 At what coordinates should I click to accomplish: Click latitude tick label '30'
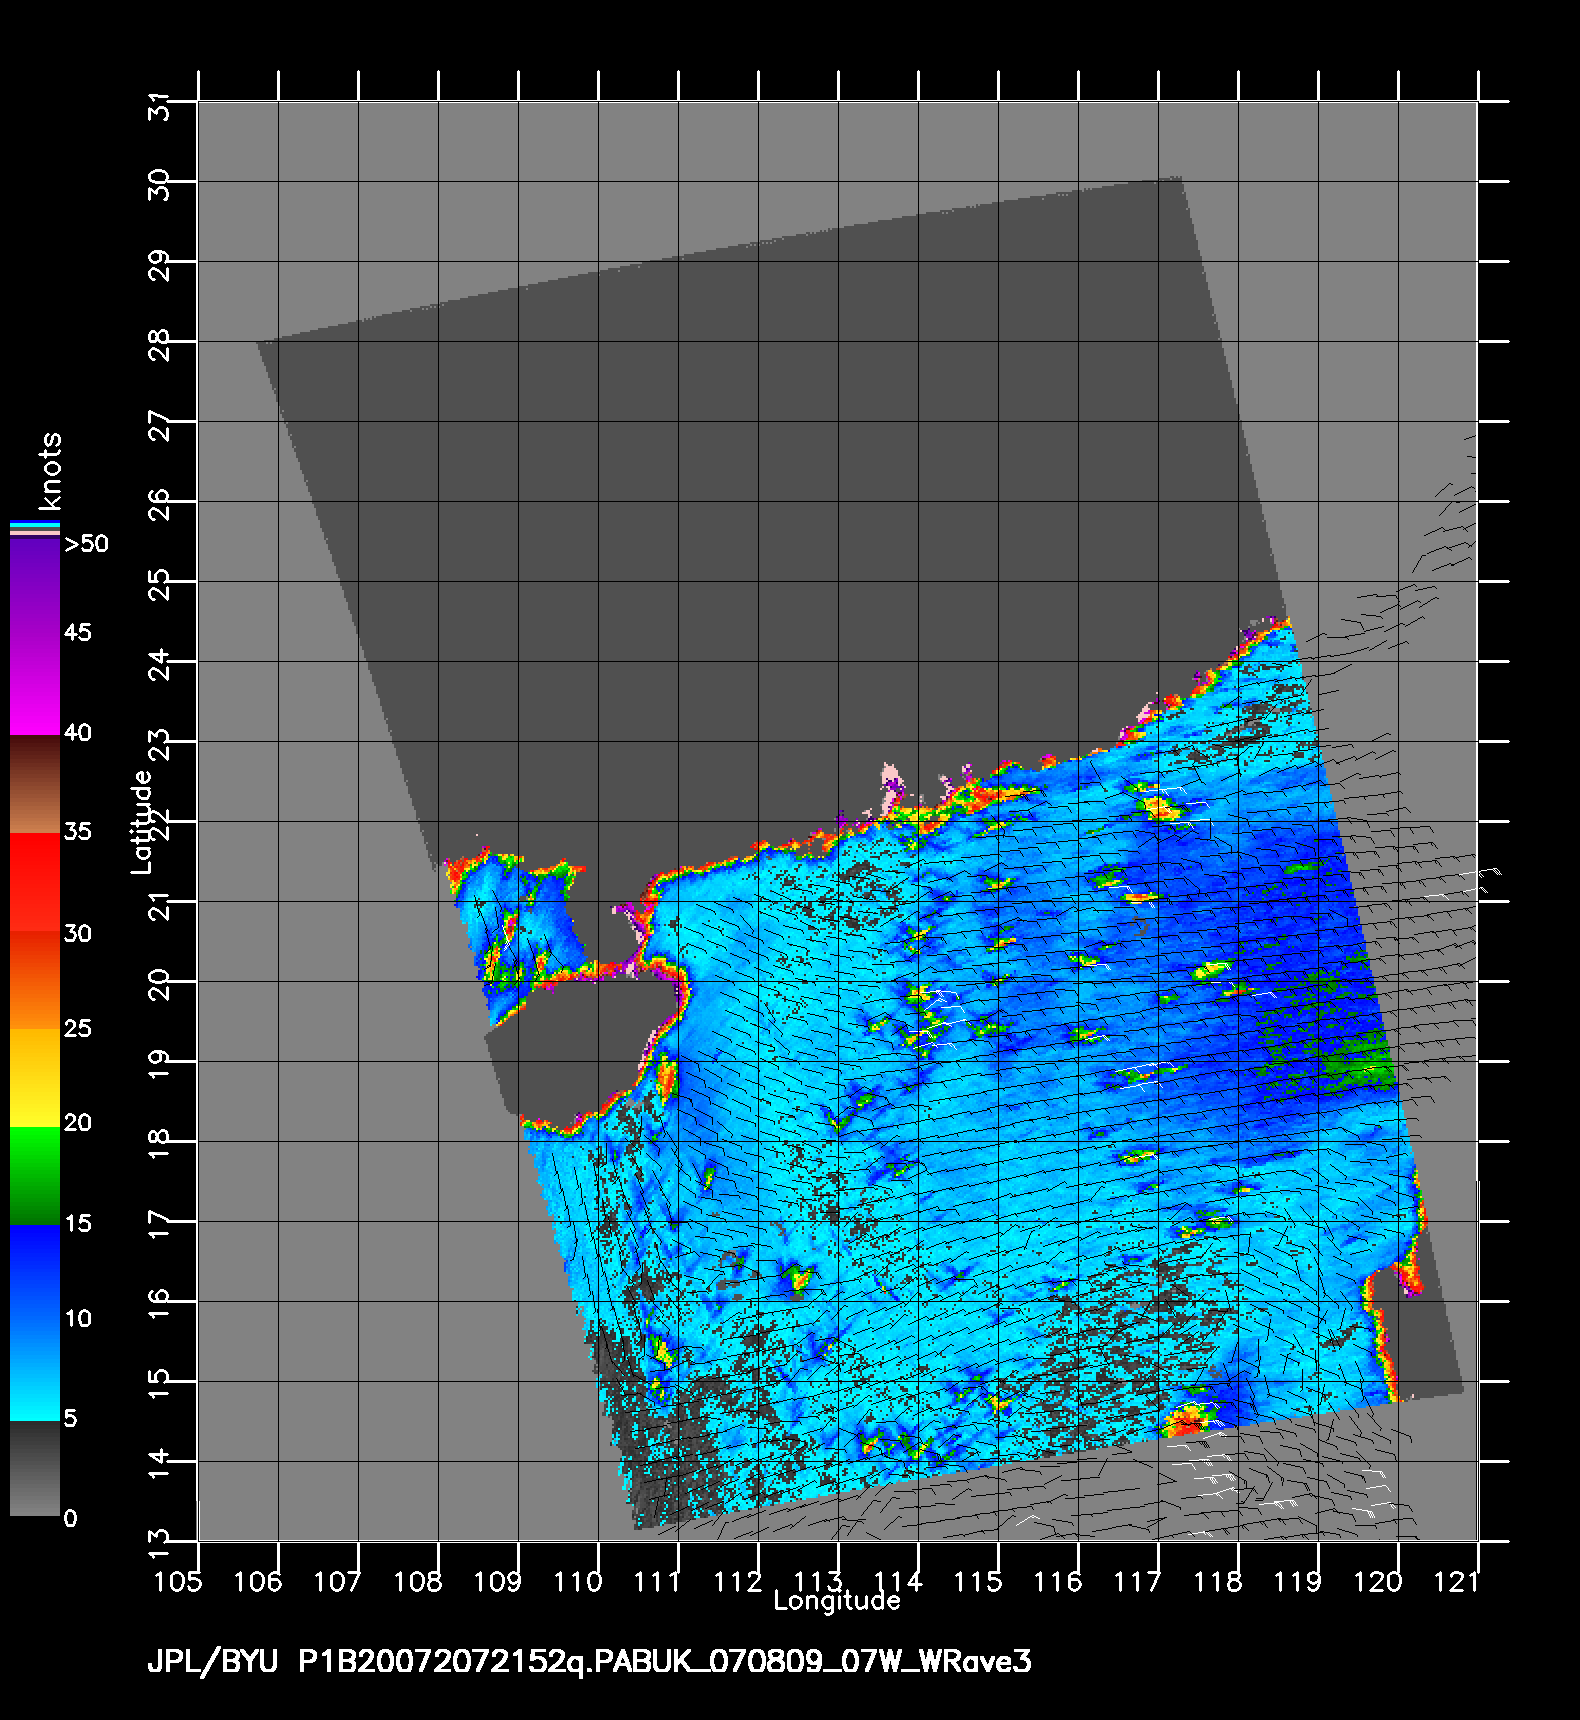[160, 186]
